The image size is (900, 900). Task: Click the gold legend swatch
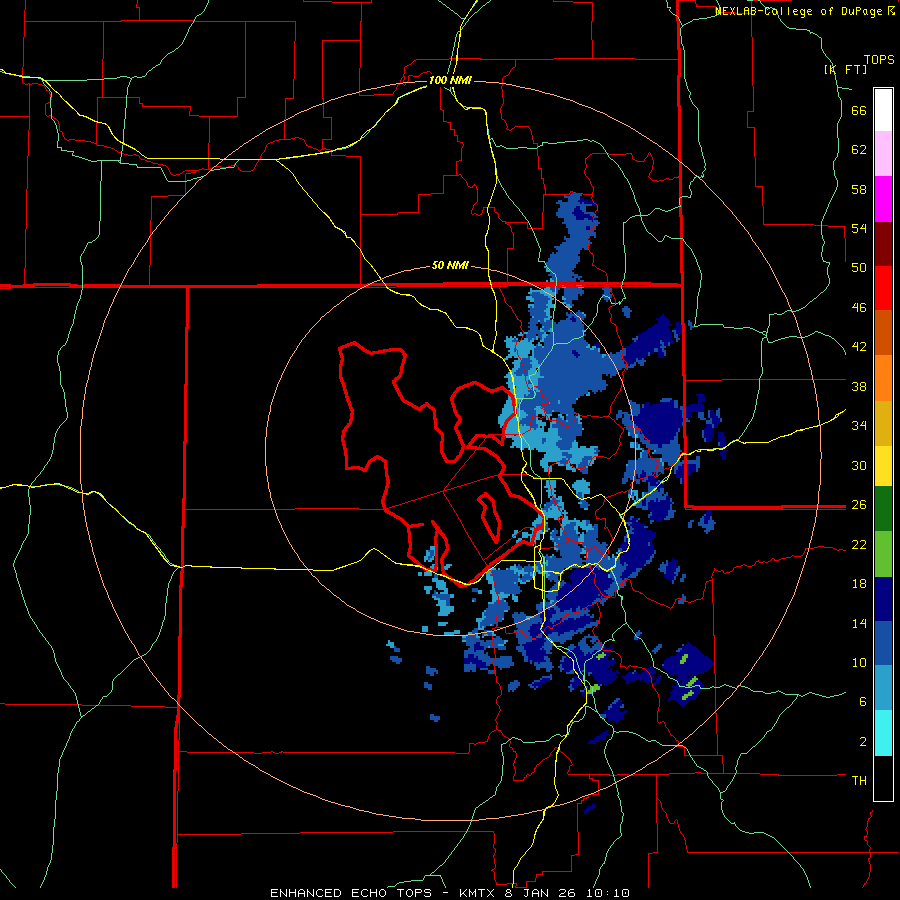(883, 424)
